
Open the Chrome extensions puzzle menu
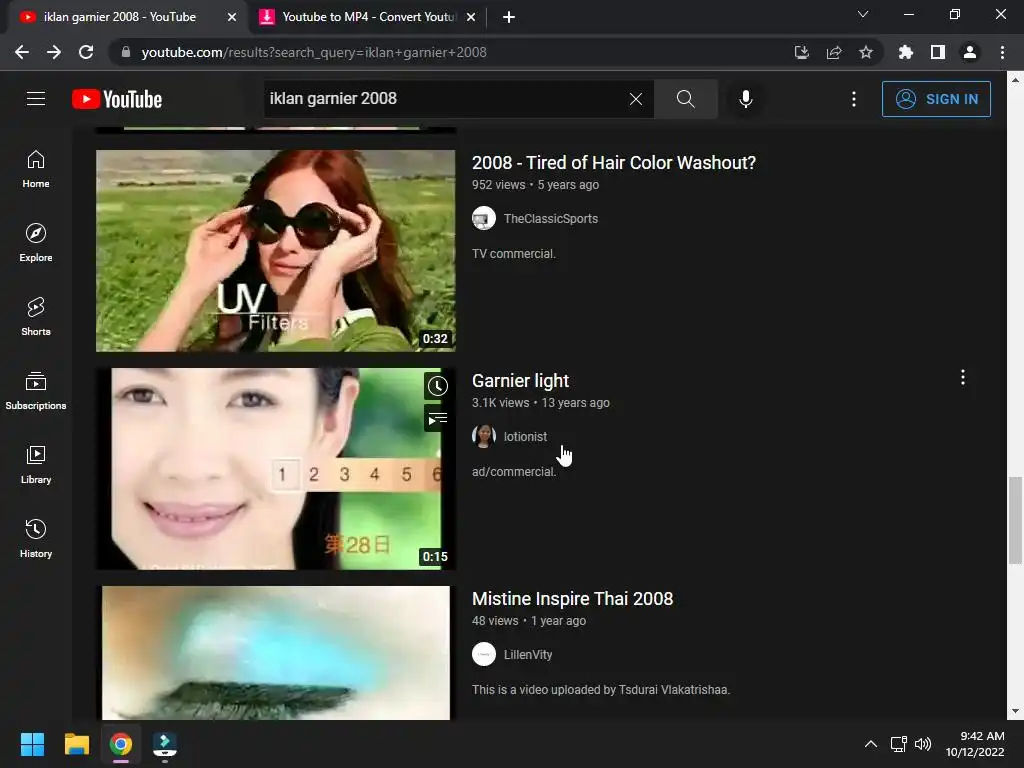coord(906,52)
